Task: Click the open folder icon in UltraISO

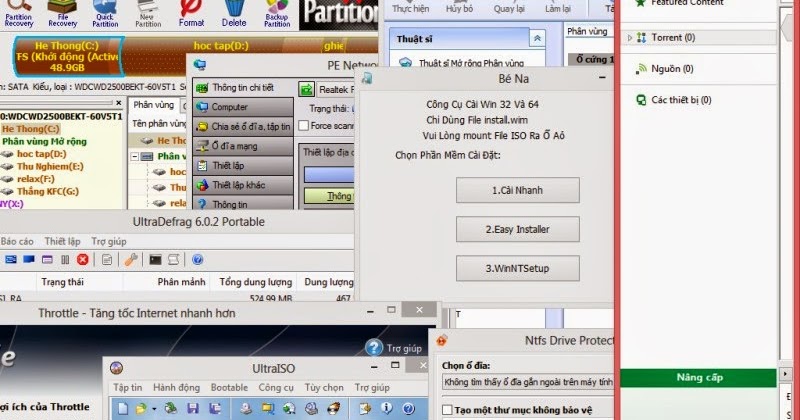Action: 140,408
